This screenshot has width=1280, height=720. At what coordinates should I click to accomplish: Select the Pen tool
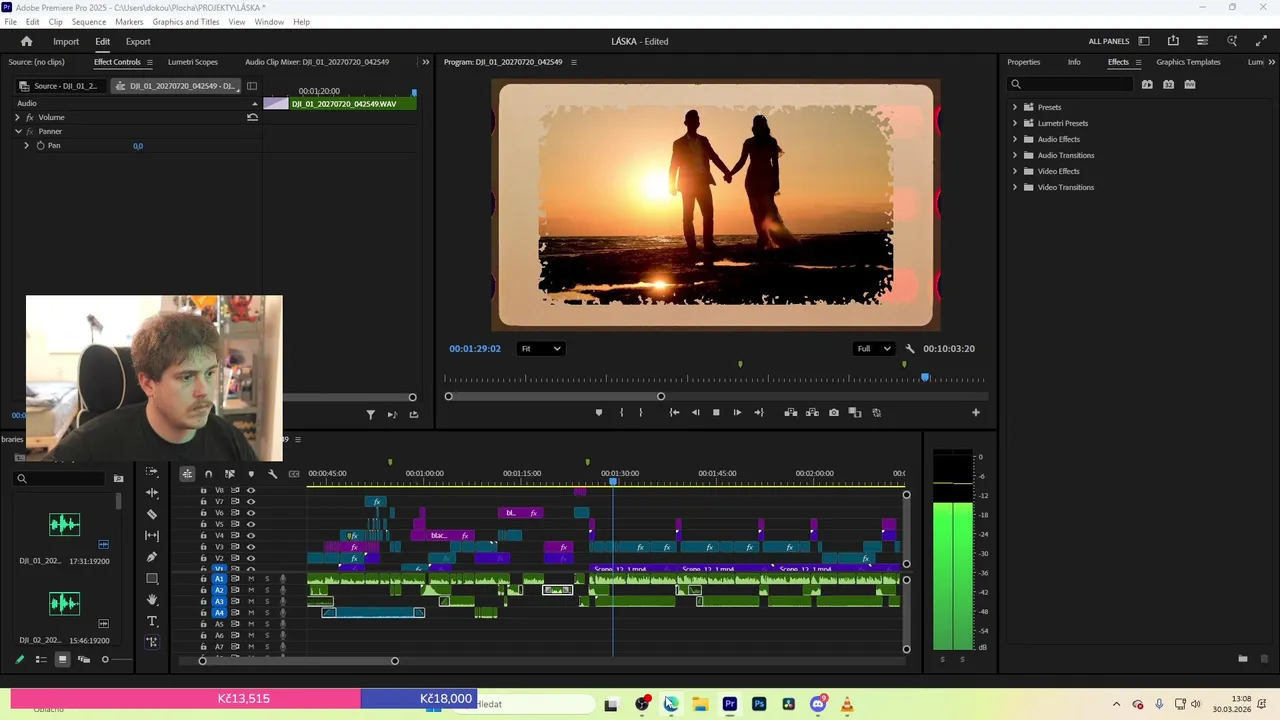click(x=152, y=557)
